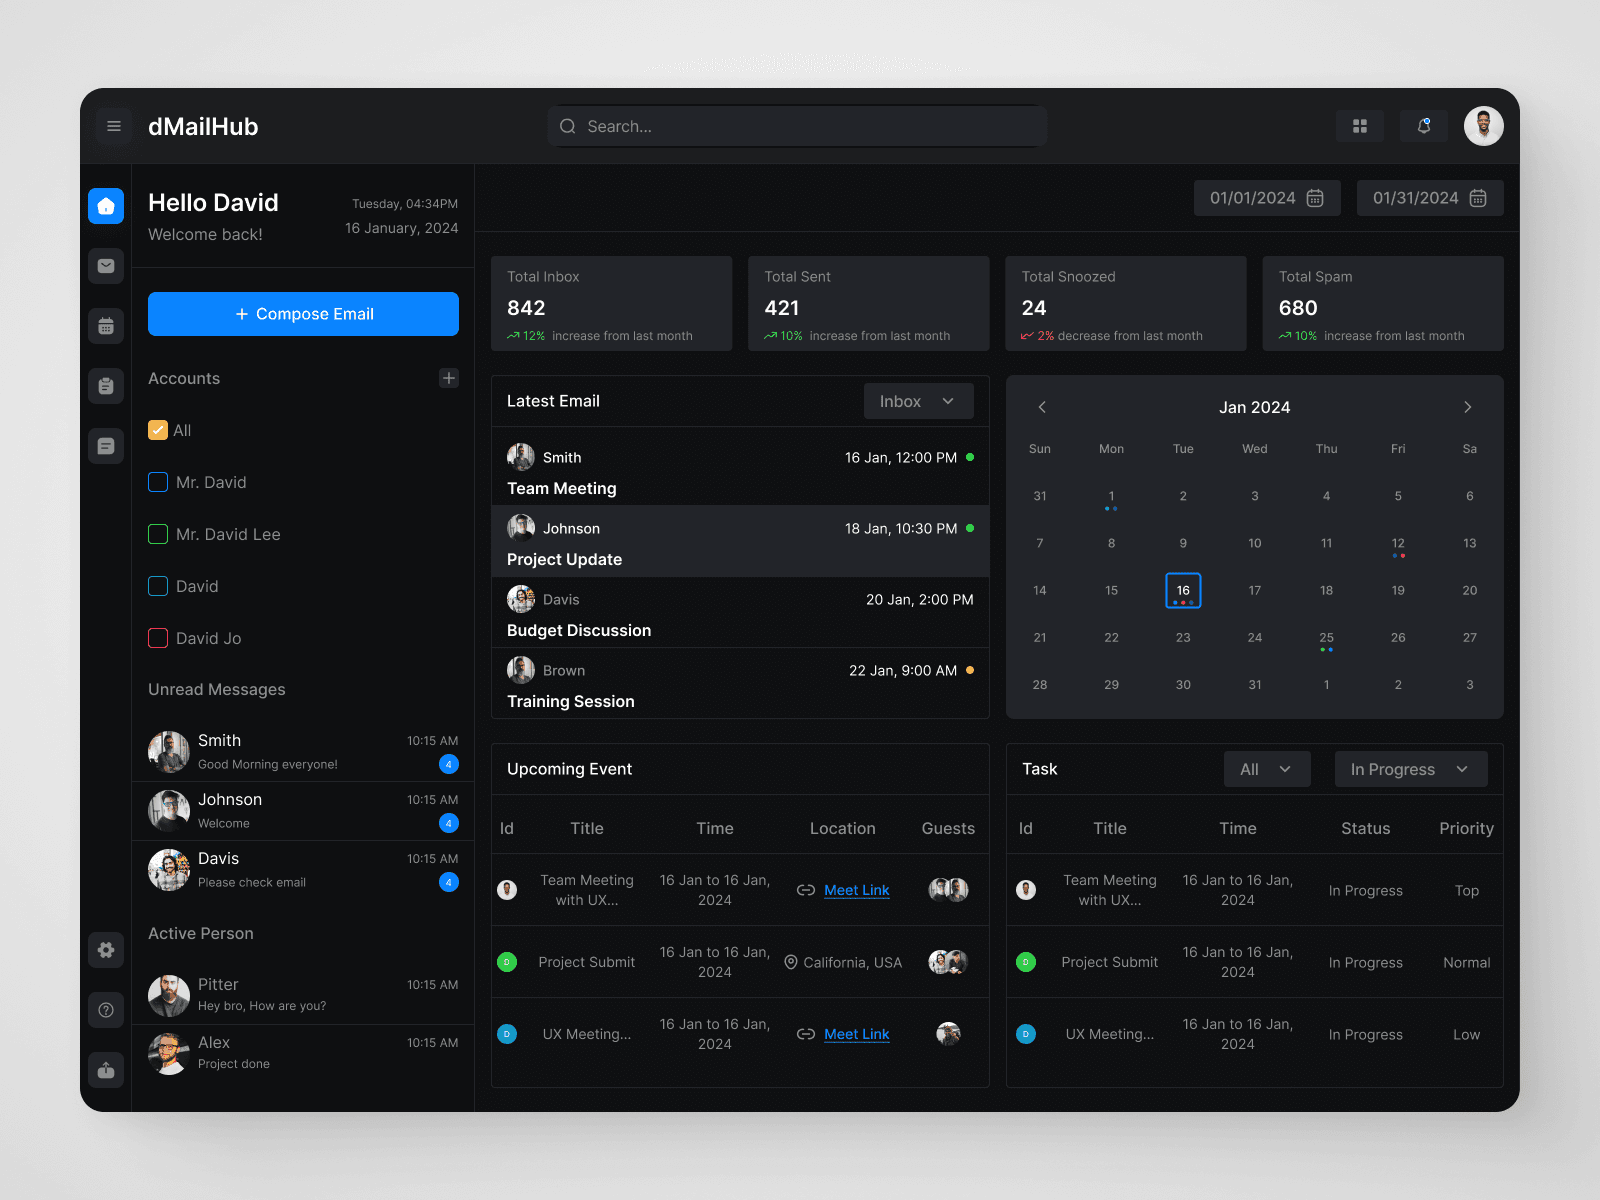Select start date 01/01/2024 field
The height and width of the screenshot is (1200, 1600).
pyautogui.click(x=1267, y=198)
